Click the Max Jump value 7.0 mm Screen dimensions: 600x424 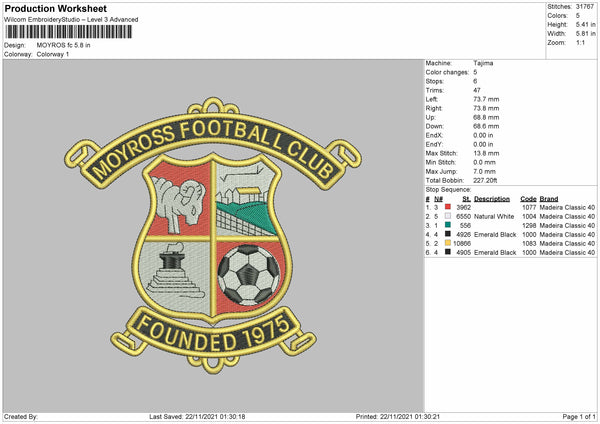pyautogui.click(x=484, y=171)
